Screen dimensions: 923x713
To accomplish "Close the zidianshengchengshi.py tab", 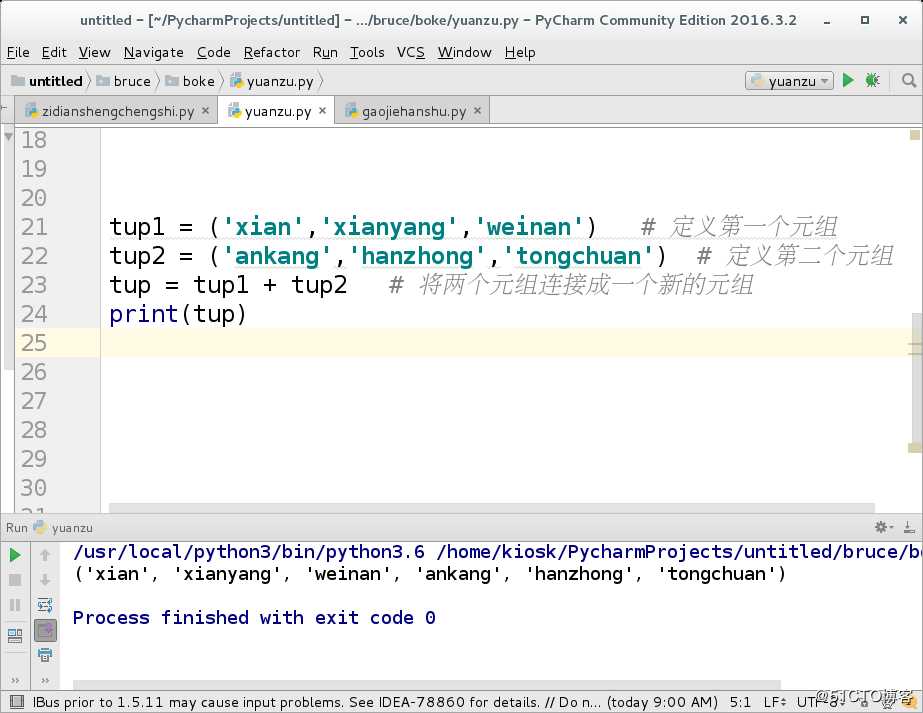I will [x=205, y=110].
